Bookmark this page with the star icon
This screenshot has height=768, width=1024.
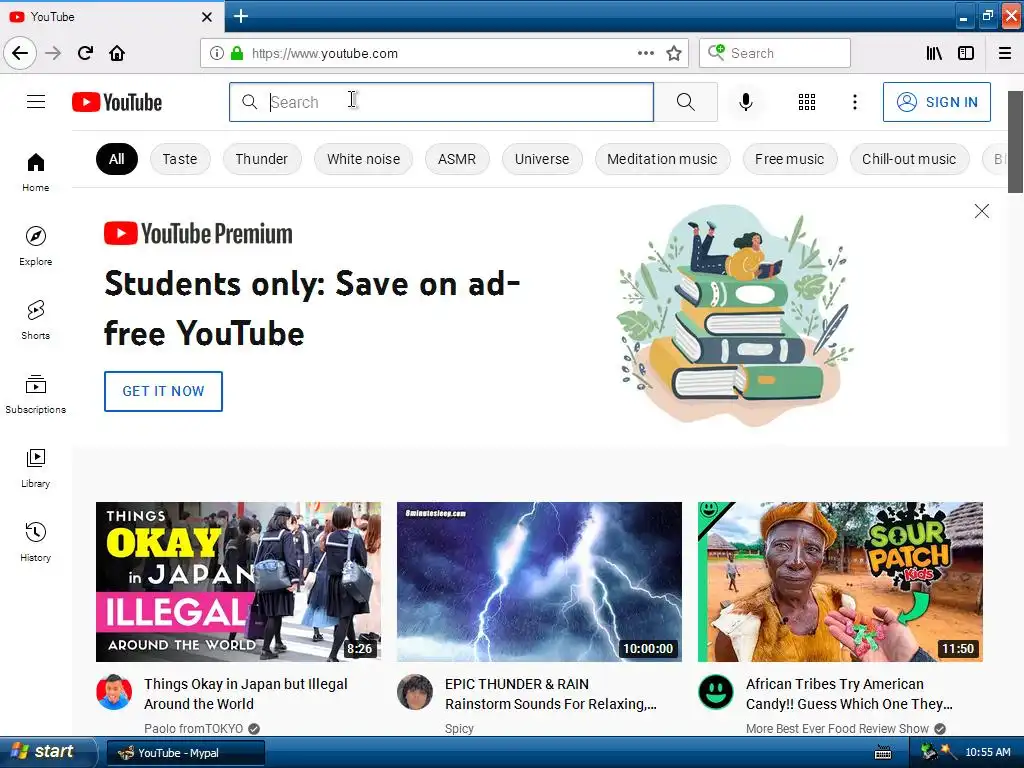(x=674, y=54)
